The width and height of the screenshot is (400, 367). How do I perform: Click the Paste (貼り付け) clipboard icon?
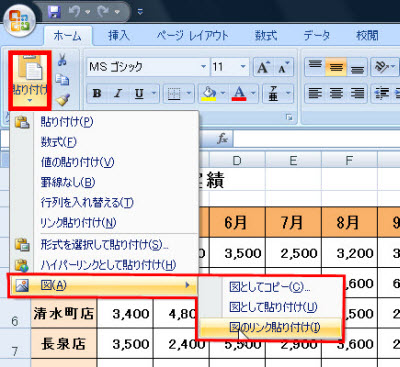tap(30, 68)
